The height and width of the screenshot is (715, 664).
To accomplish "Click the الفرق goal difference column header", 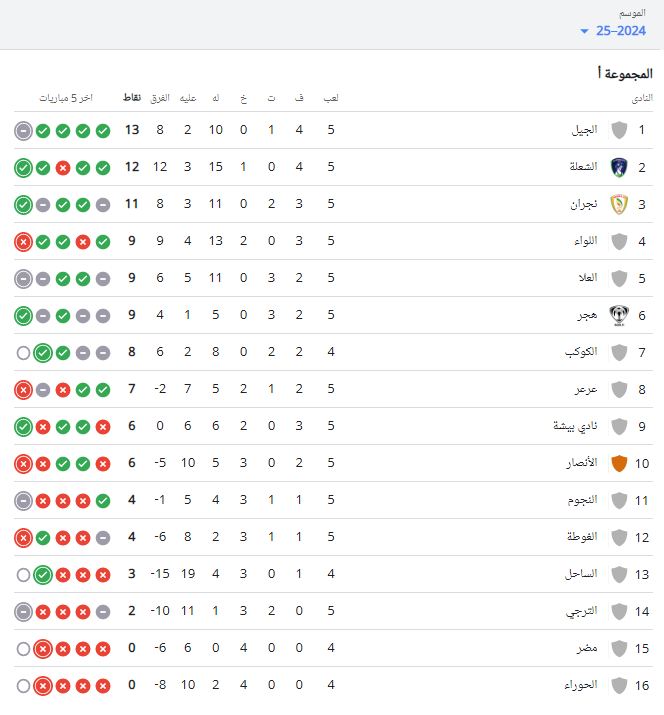I will tap(159, 98).
